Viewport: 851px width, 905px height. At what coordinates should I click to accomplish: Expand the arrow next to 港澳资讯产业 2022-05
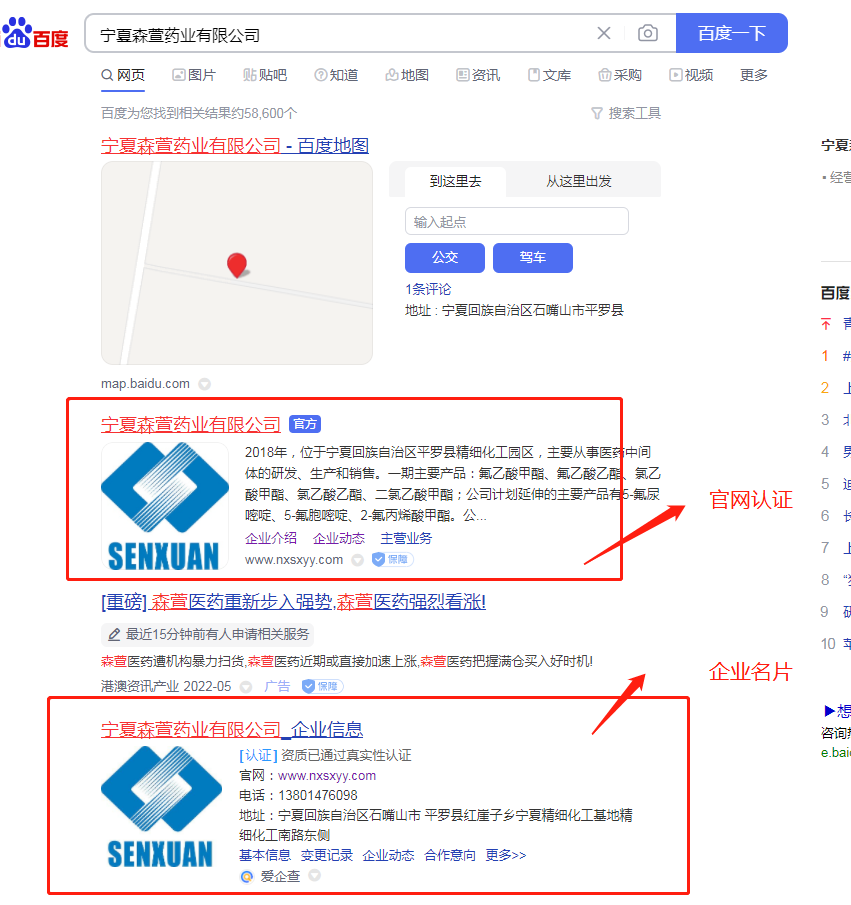click(246, 687)
